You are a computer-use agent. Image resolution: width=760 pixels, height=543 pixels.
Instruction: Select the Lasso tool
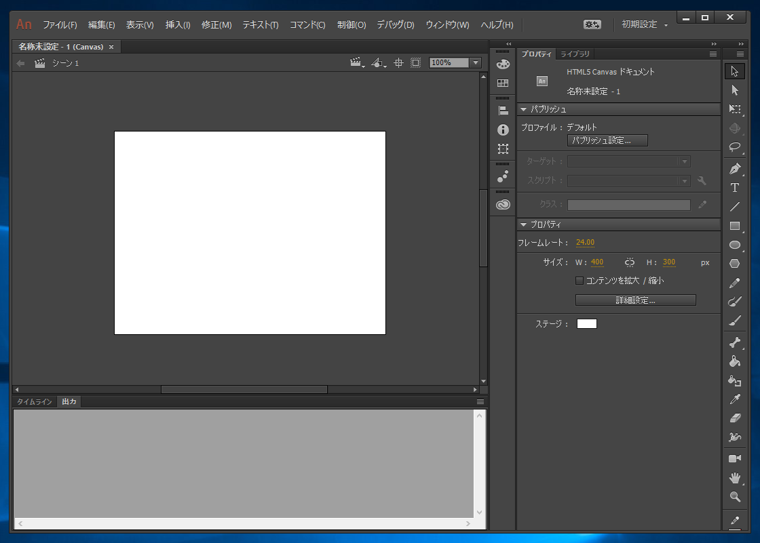(735, 147)
